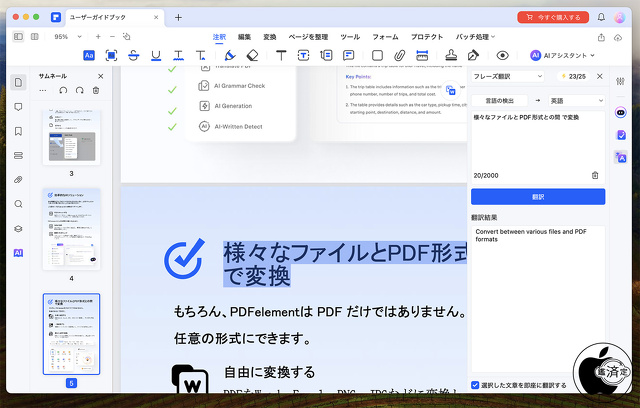Choose the rectangle shape tool
Screen dimensions: 640x408
377,55
